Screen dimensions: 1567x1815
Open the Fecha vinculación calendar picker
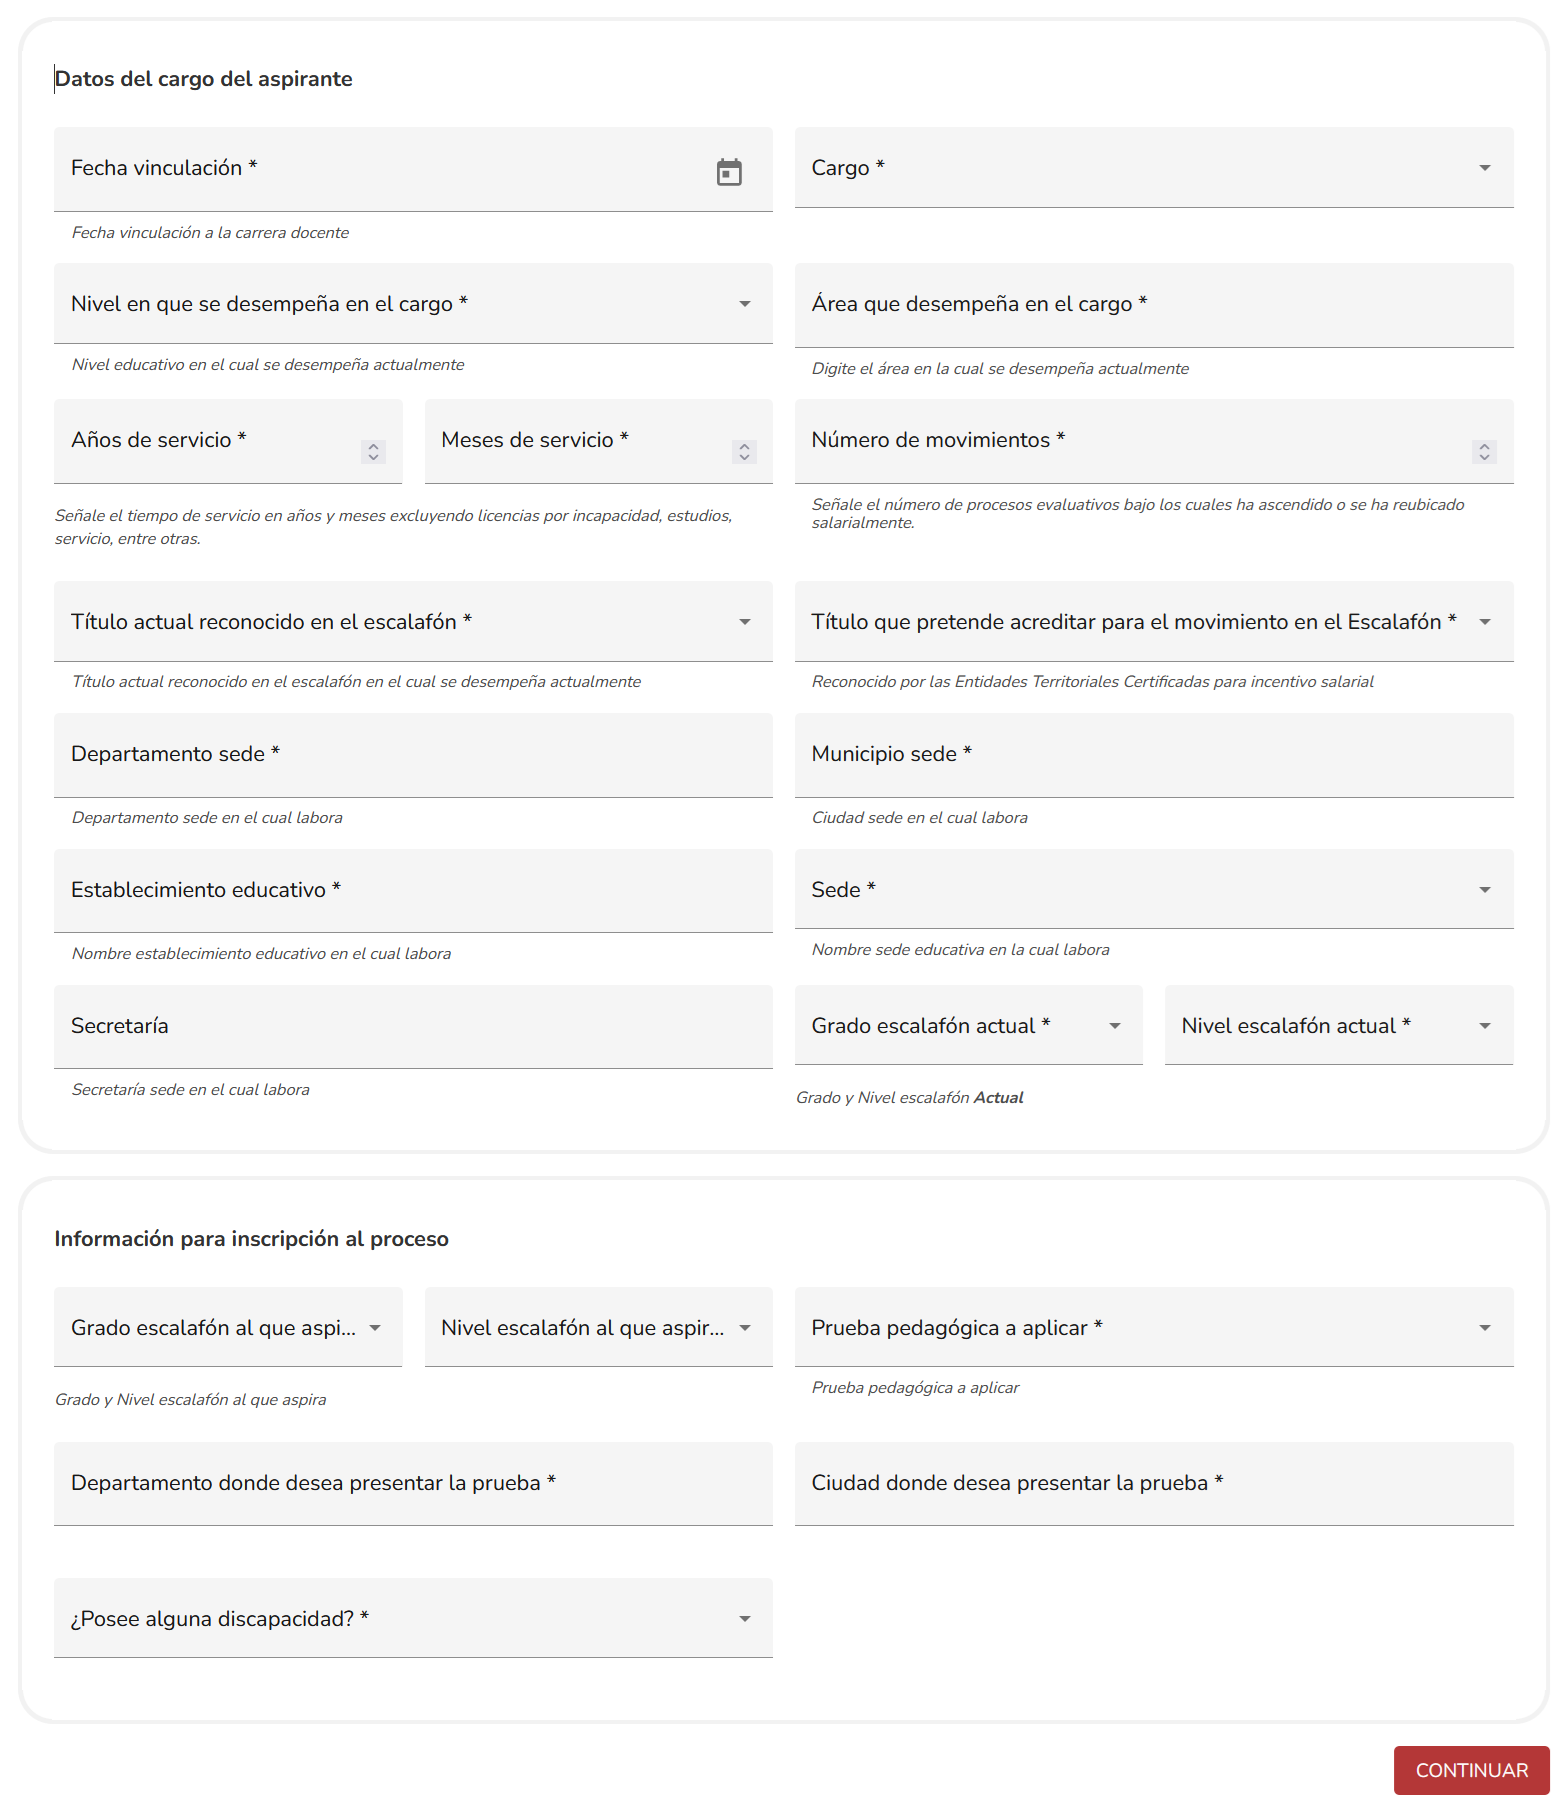click(729, 172)
